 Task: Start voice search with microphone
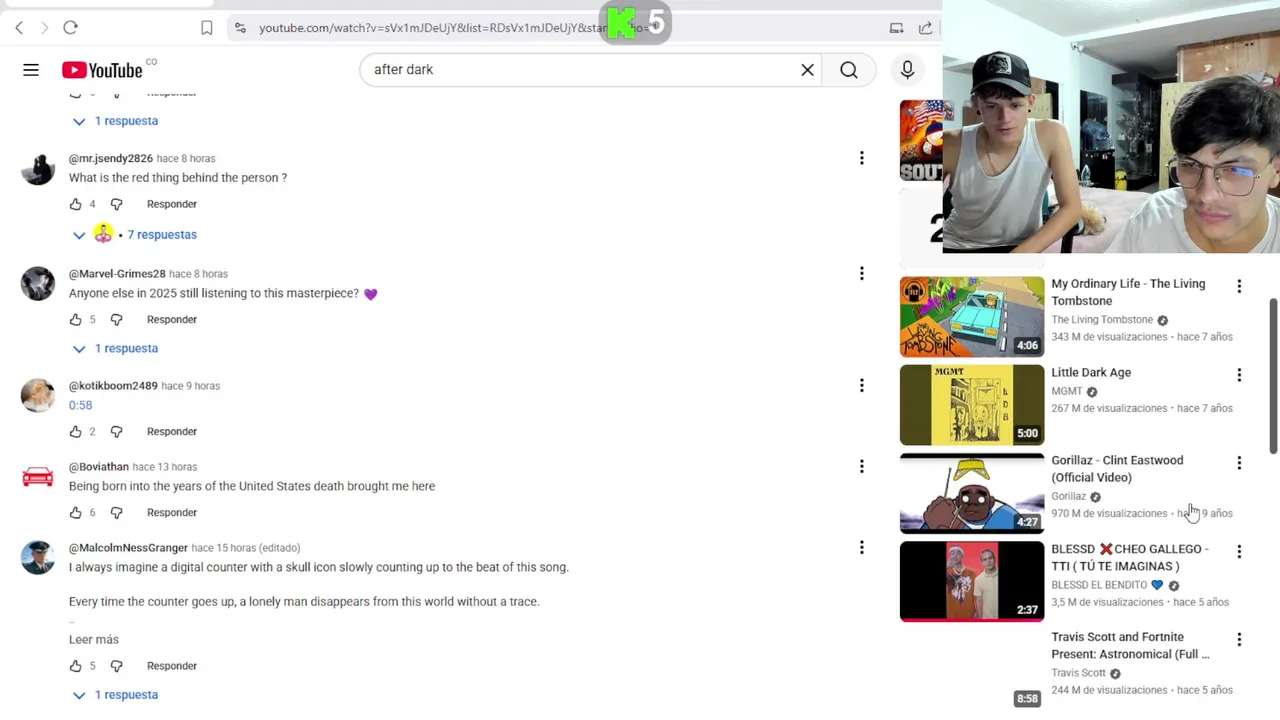(x=907, y=70)
